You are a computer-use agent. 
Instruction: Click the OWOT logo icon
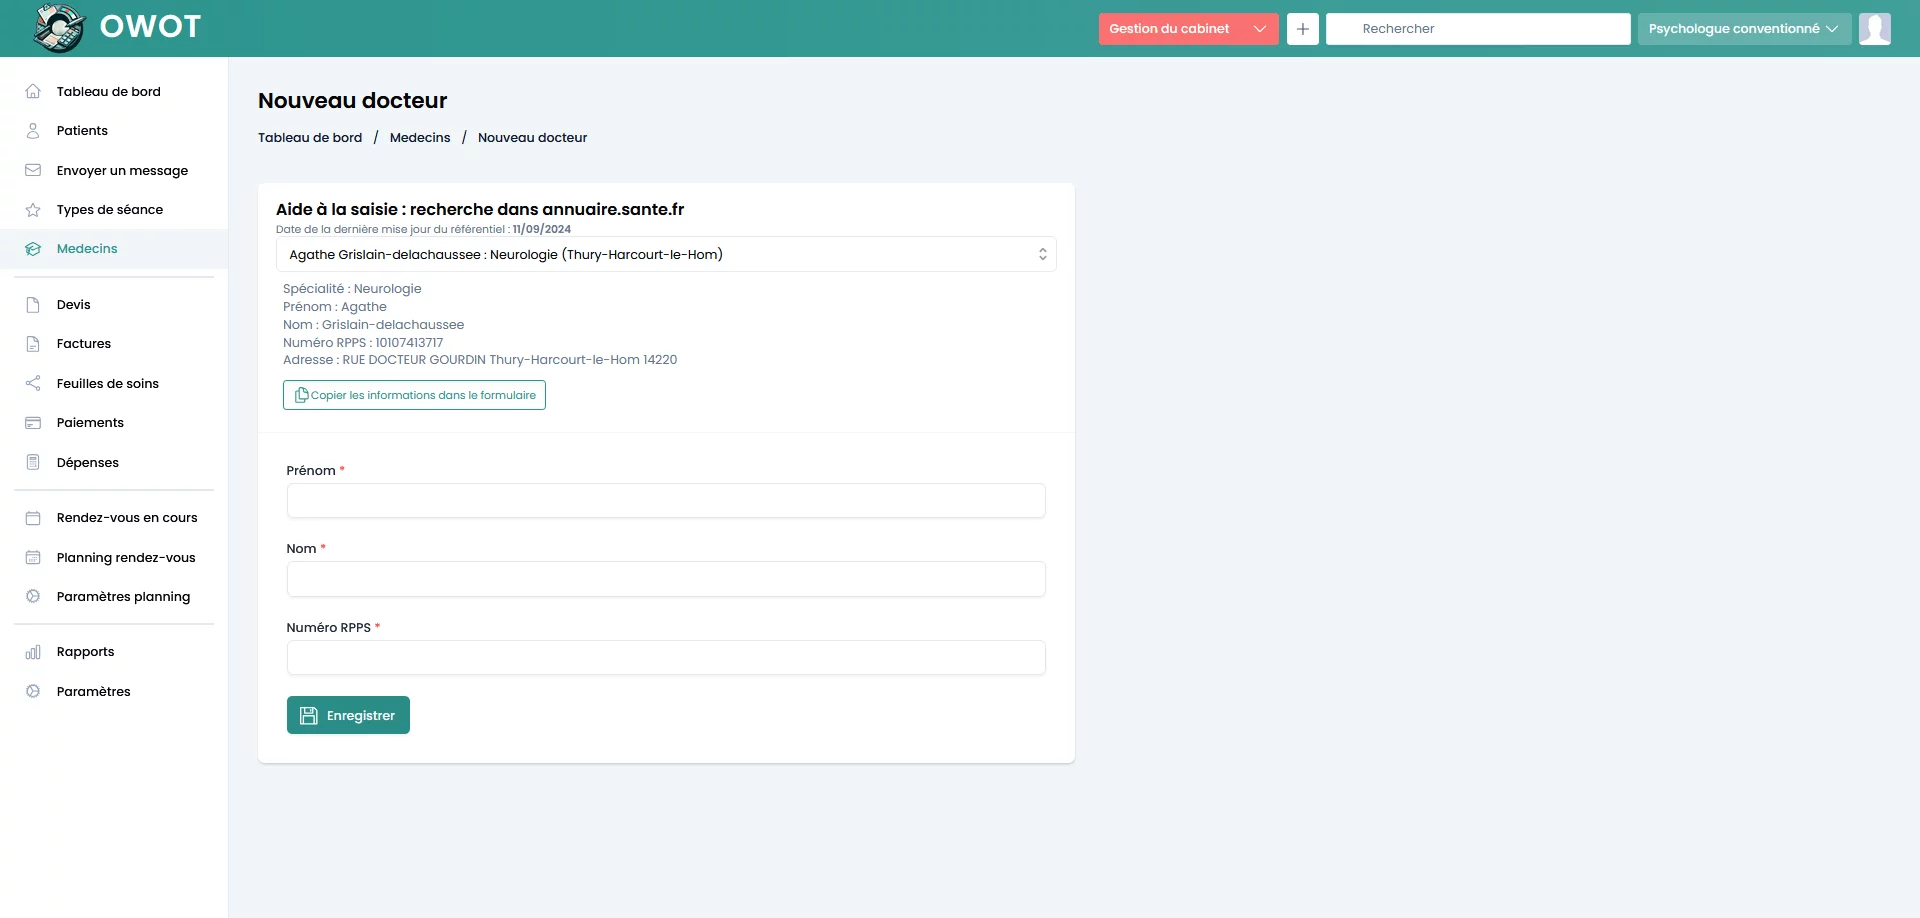point(59,28)
